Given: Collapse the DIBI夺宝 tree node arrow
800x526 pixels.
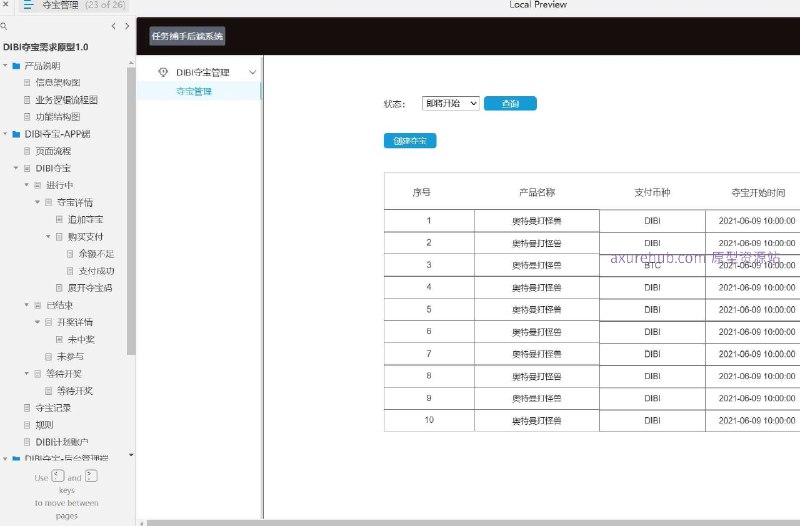Looking at the screenshot, I should pyautogui.click(x=16, y=168).
